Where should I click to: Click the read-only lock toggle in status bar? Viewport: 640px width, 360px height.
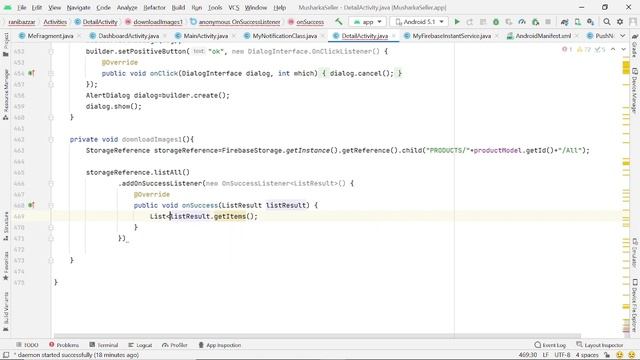click(607, 355)
